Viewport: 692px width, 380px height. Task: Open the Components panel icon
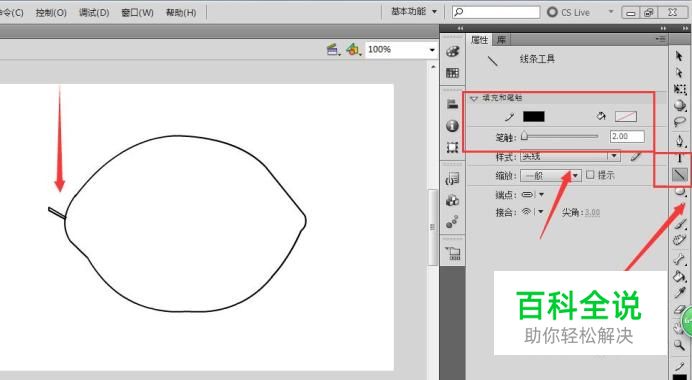coord(452,200)
